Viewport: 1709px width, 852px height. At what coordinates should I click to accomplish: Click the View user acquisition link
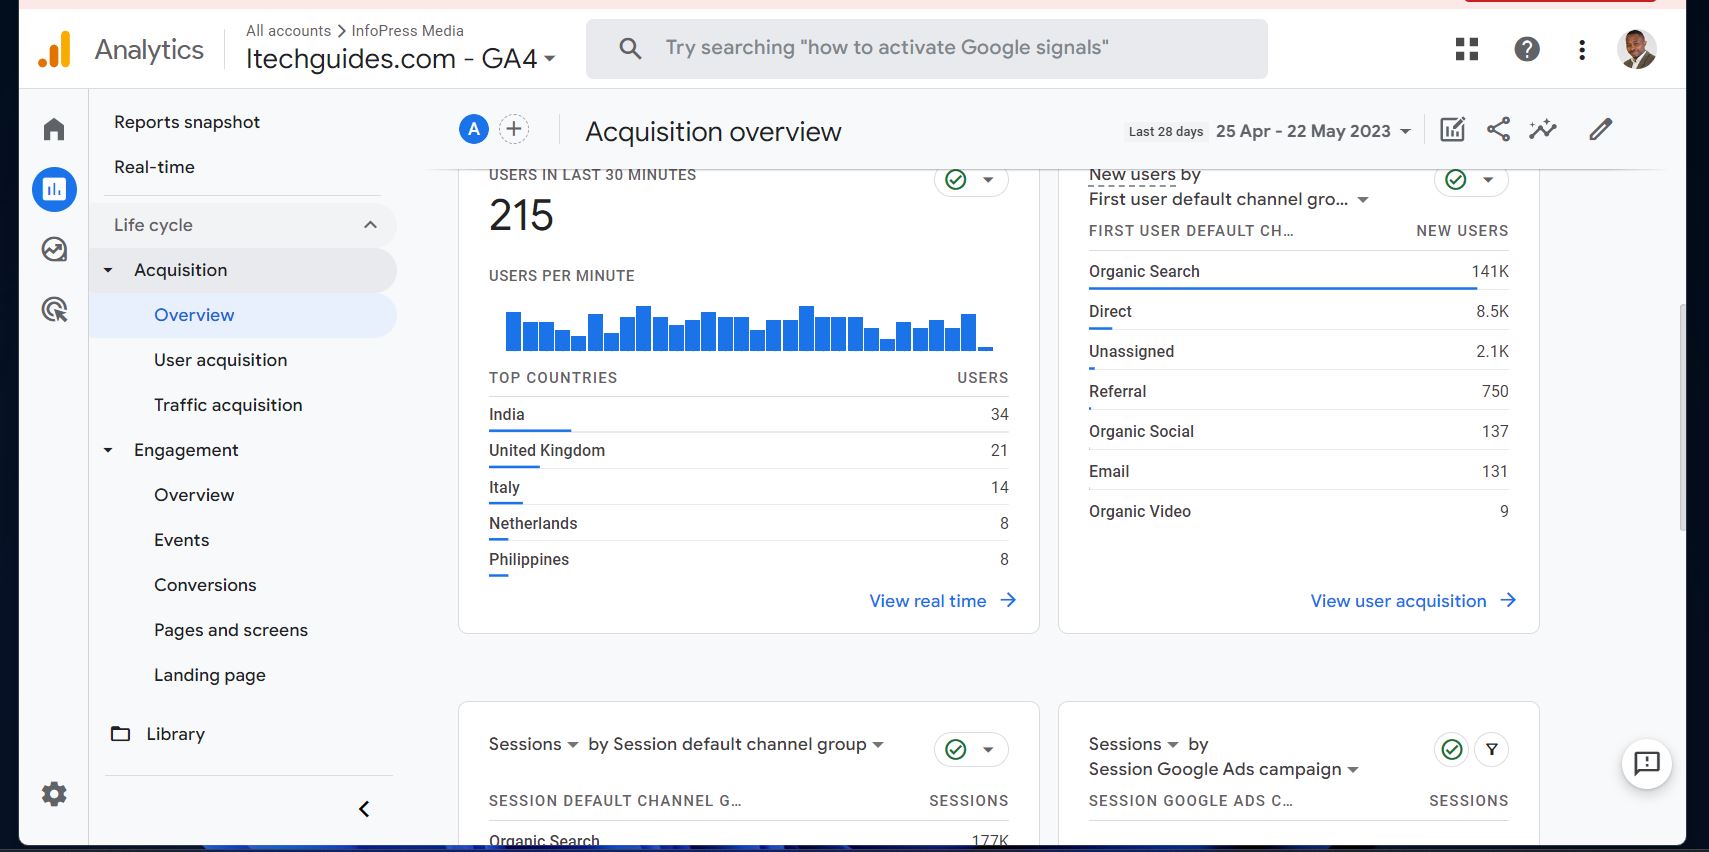[x=1413, y=601]
